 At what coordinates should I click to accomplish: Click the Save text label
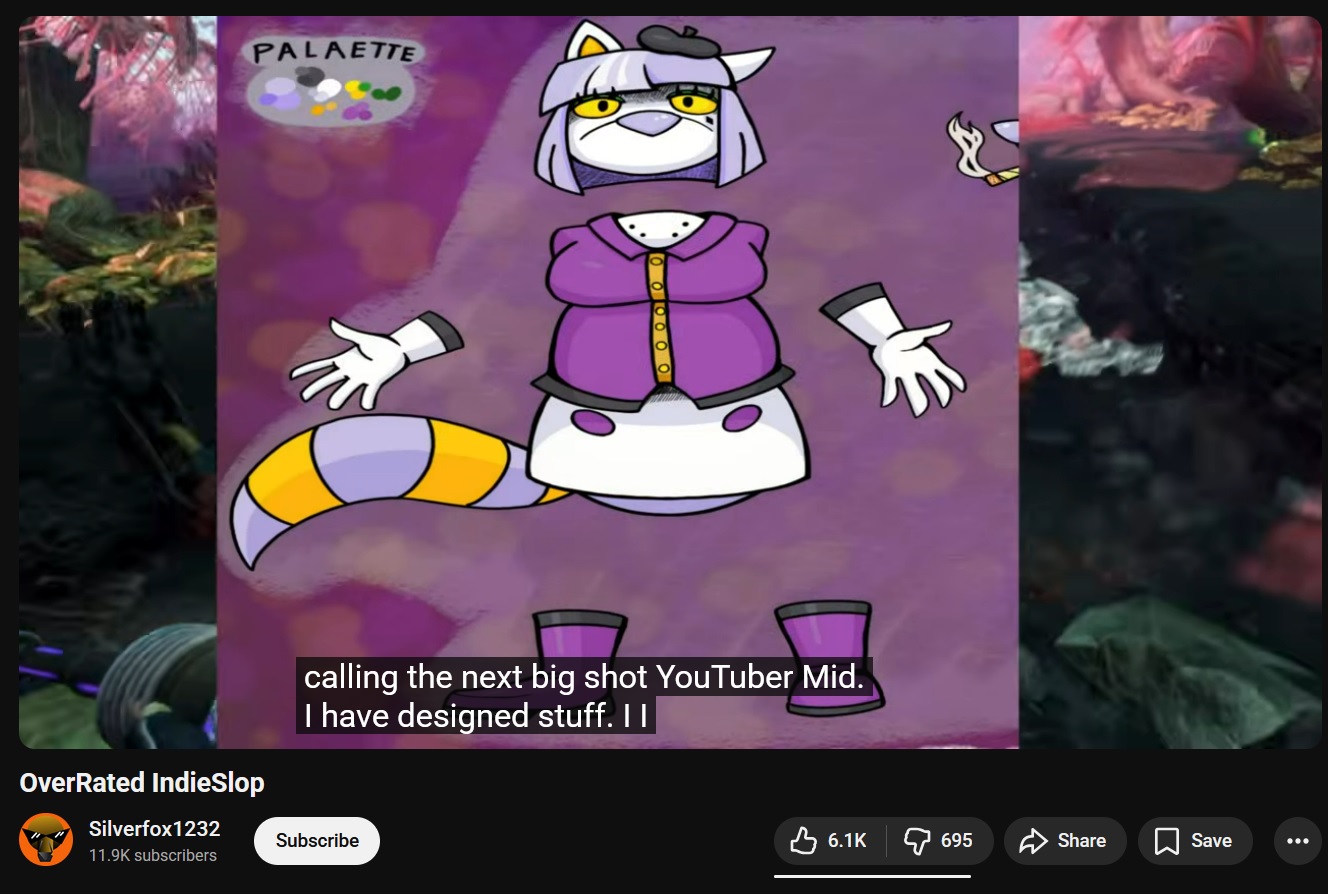(x=1211, y=841)
